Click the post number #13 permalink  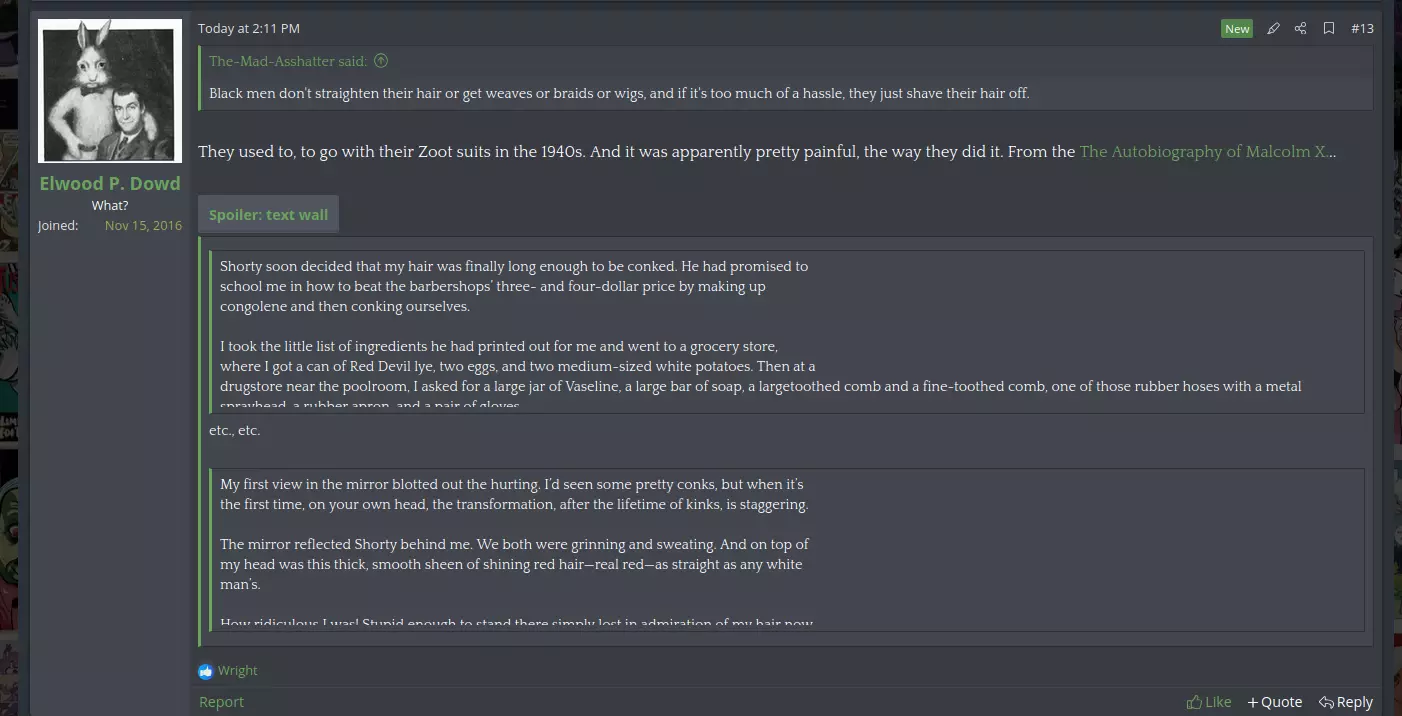[1362, 29]
